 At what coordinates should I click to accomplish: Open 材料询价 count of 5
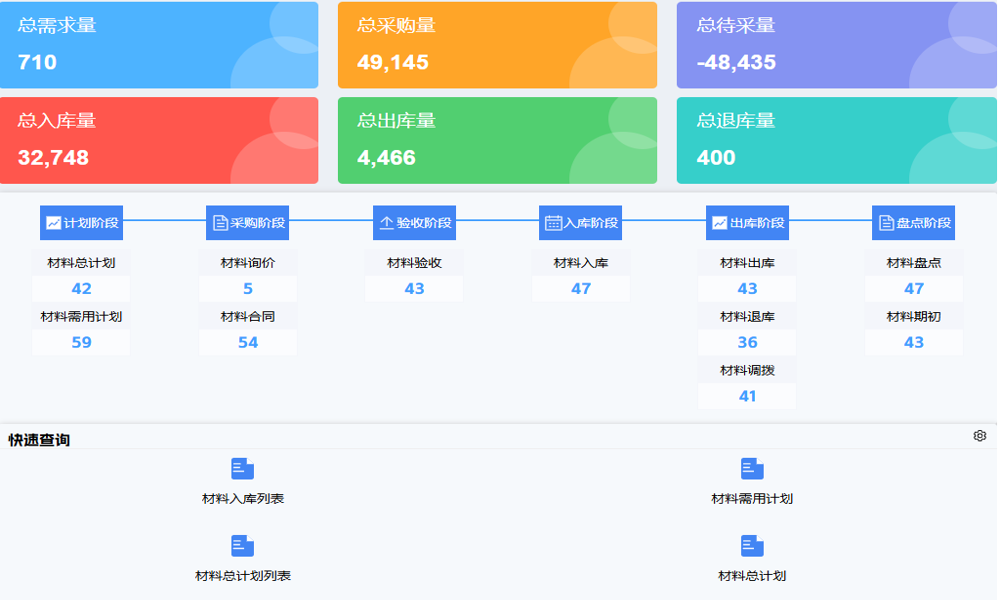tap(248, 289)
